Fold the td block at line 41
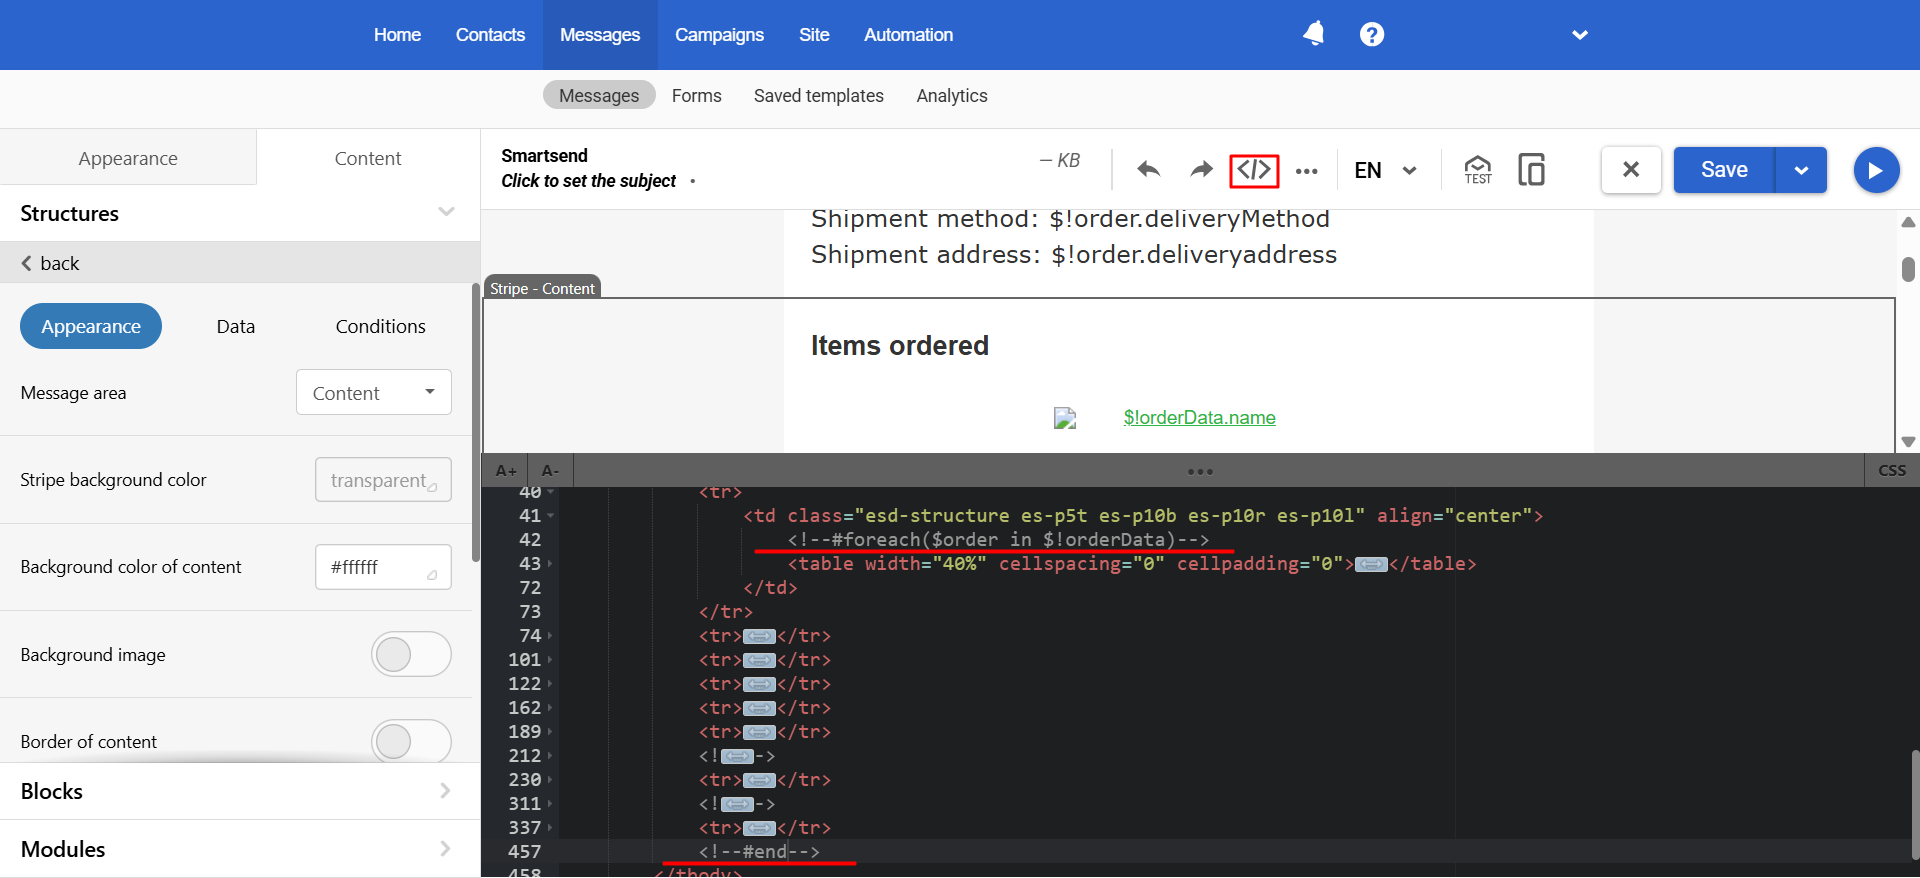This screenshot has width=1920, height=878. tap(550, 516)
